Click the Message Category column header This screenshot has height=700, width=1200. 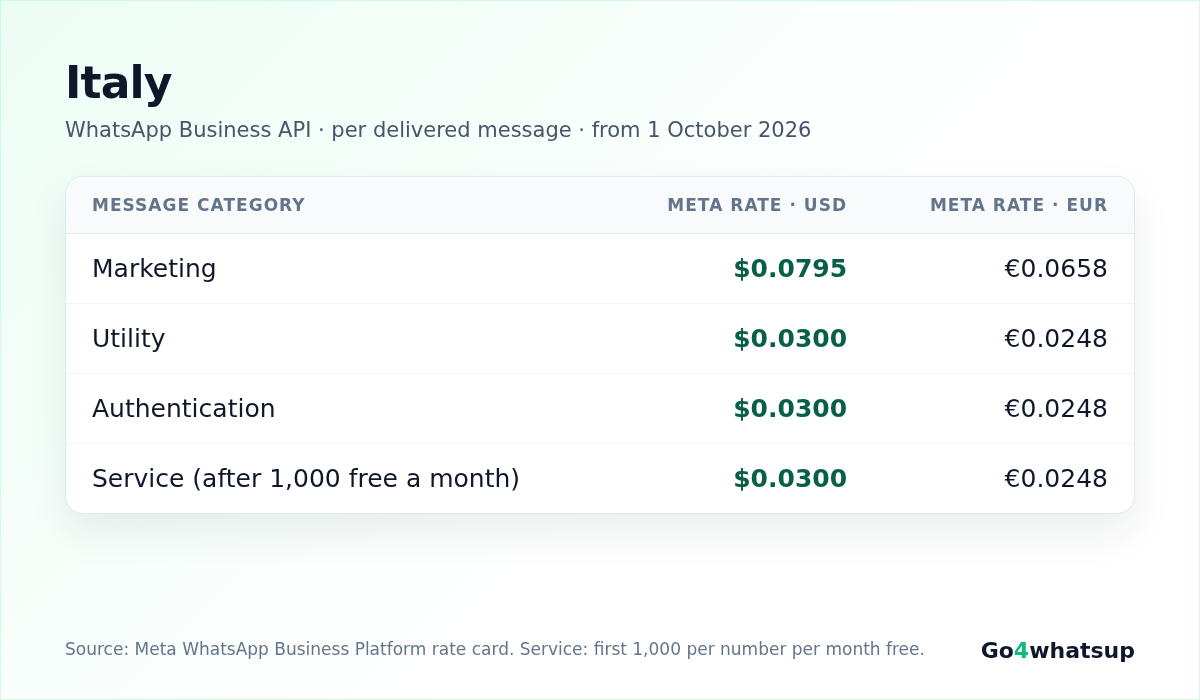click(x=198, y=205)
